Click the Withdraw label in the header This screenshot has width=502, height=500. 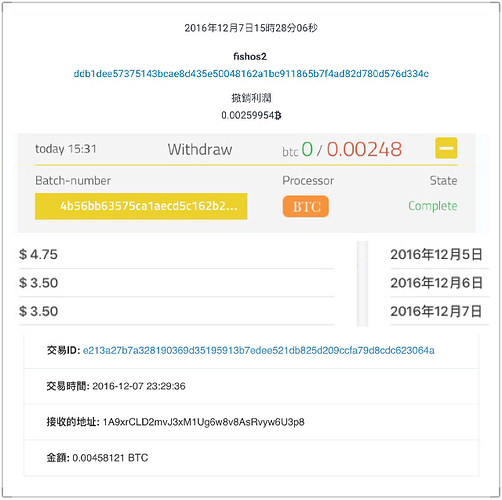pyautogui.click(x=200, y=149)
